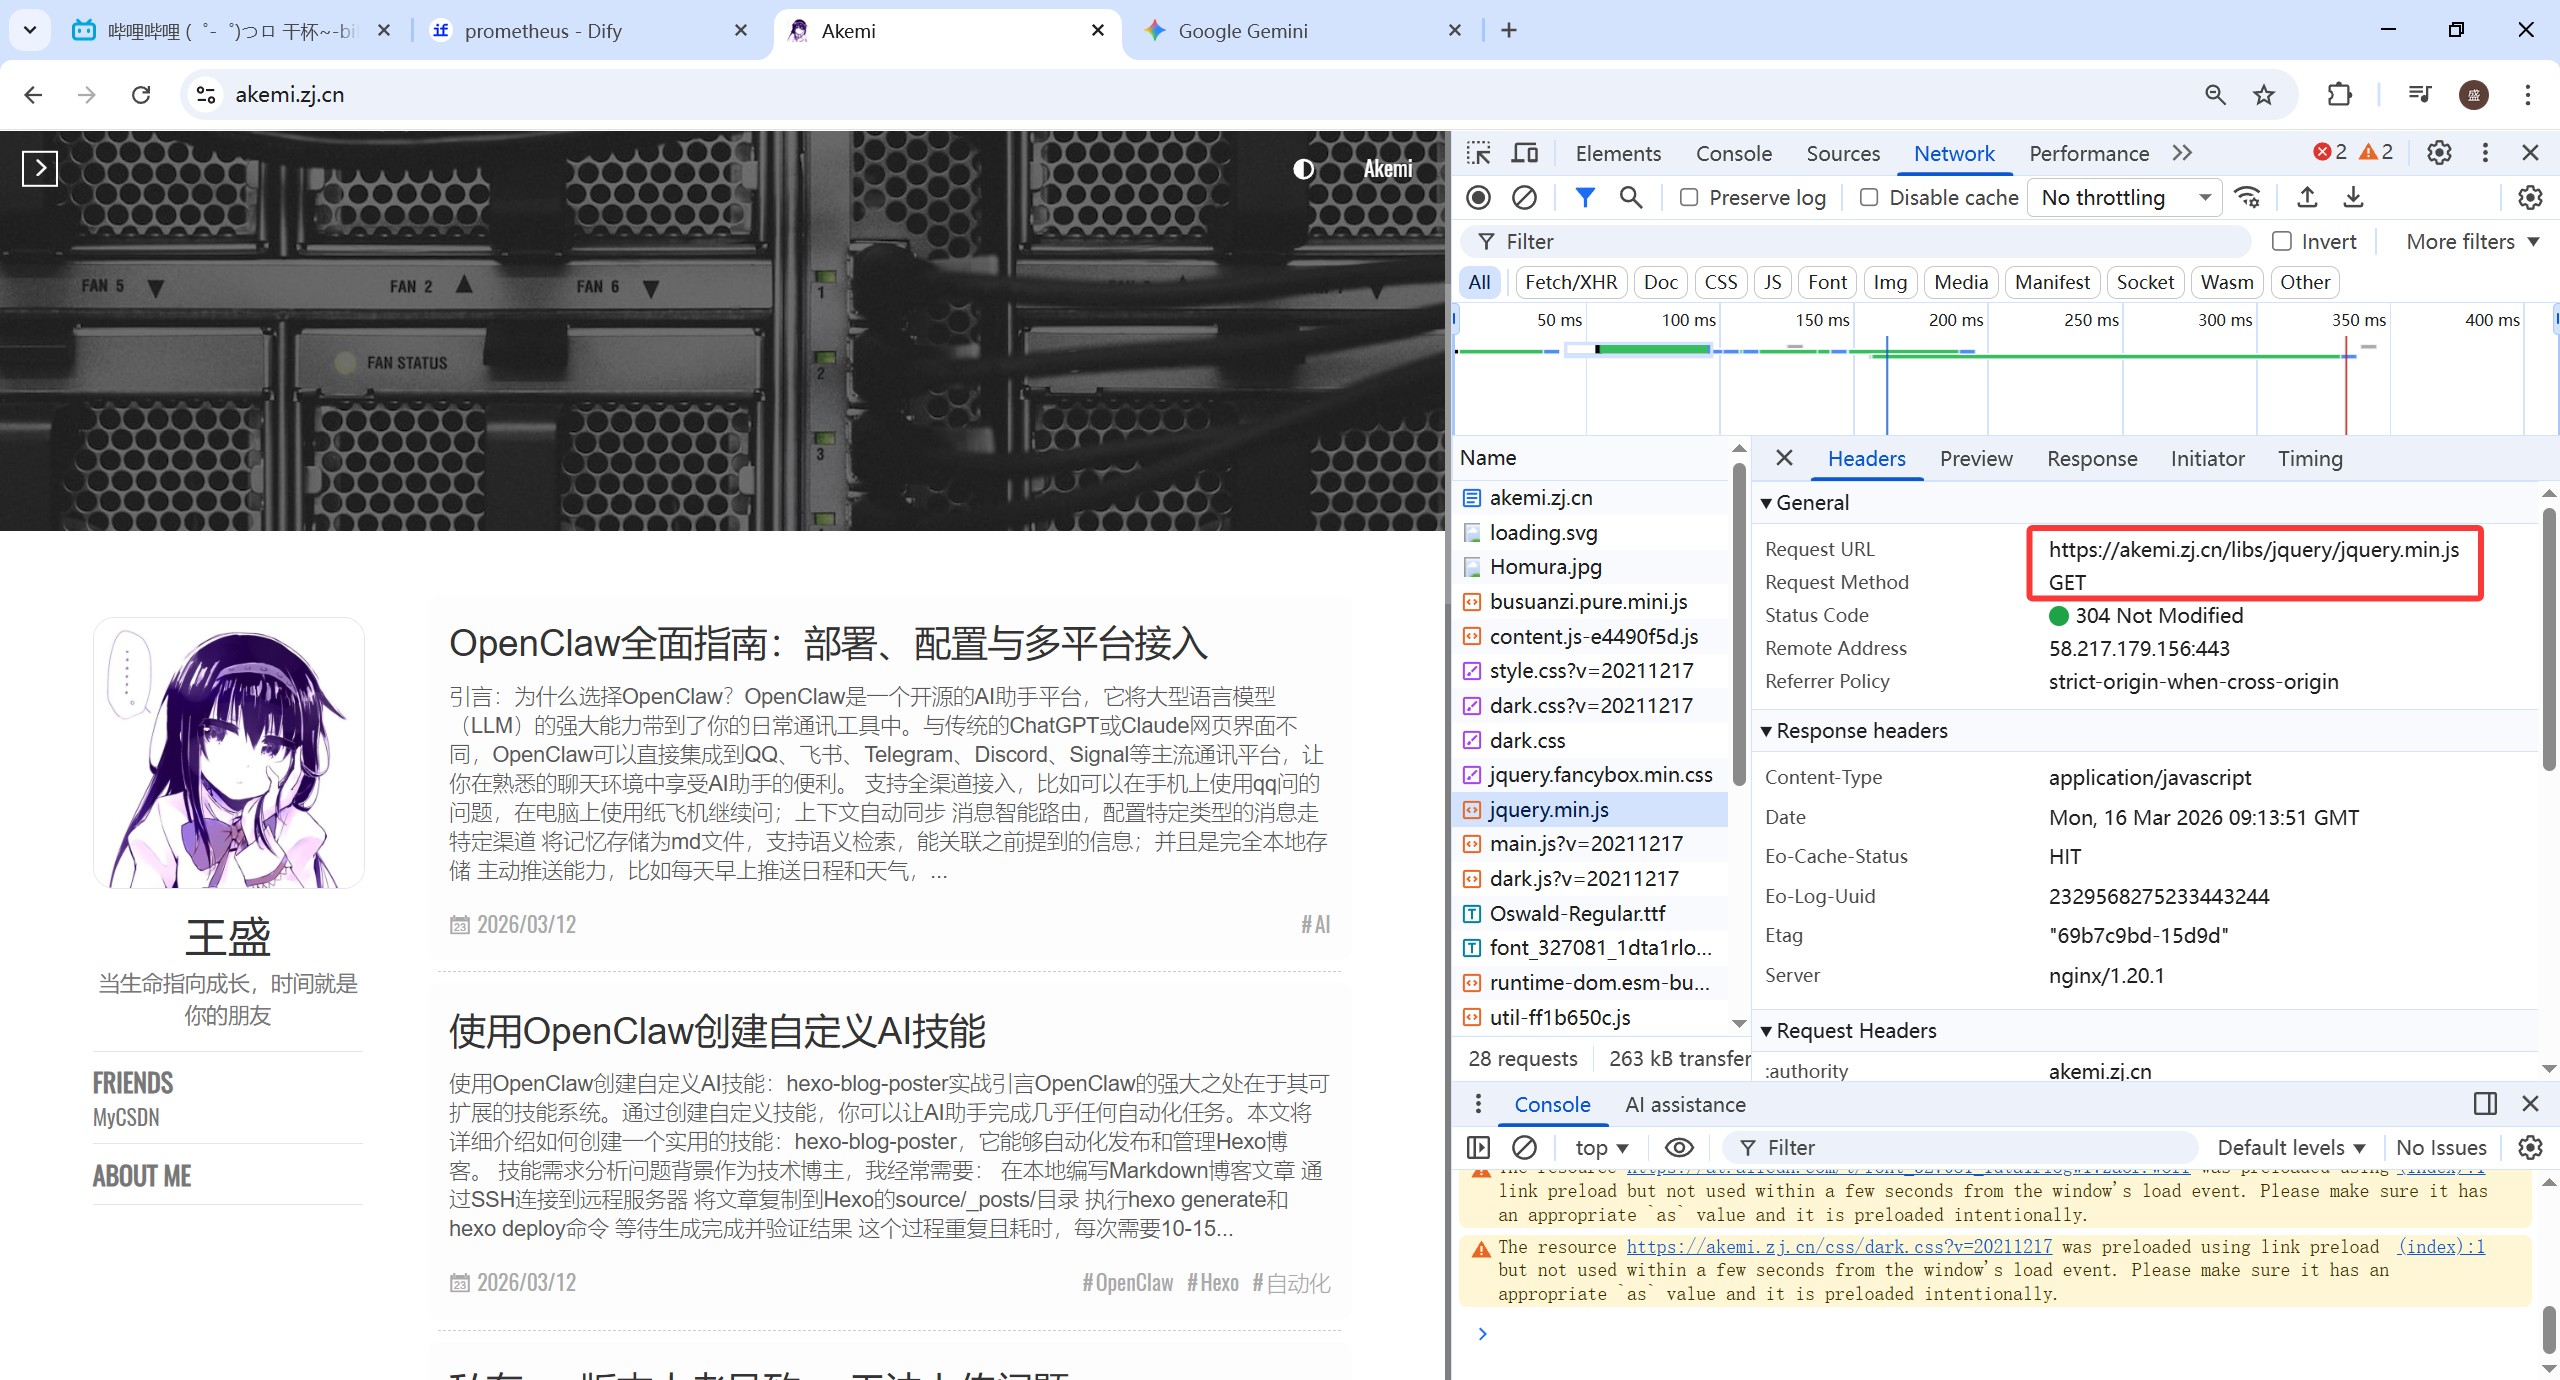This screenshot has width=2560, height=1380.
Task: Filter requests by Fetch/XHR type
Action: (1570, 283)
